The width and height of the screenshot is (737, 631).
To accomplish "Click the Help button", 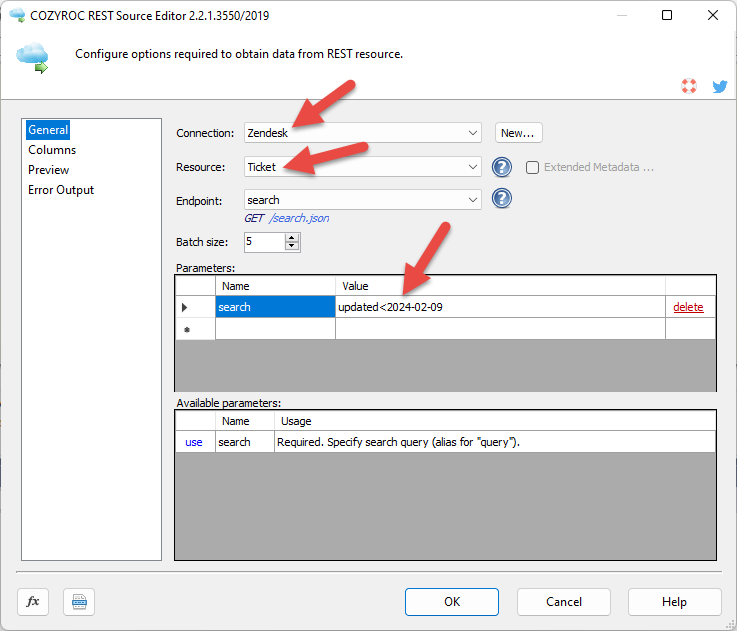I will [674, 601].
